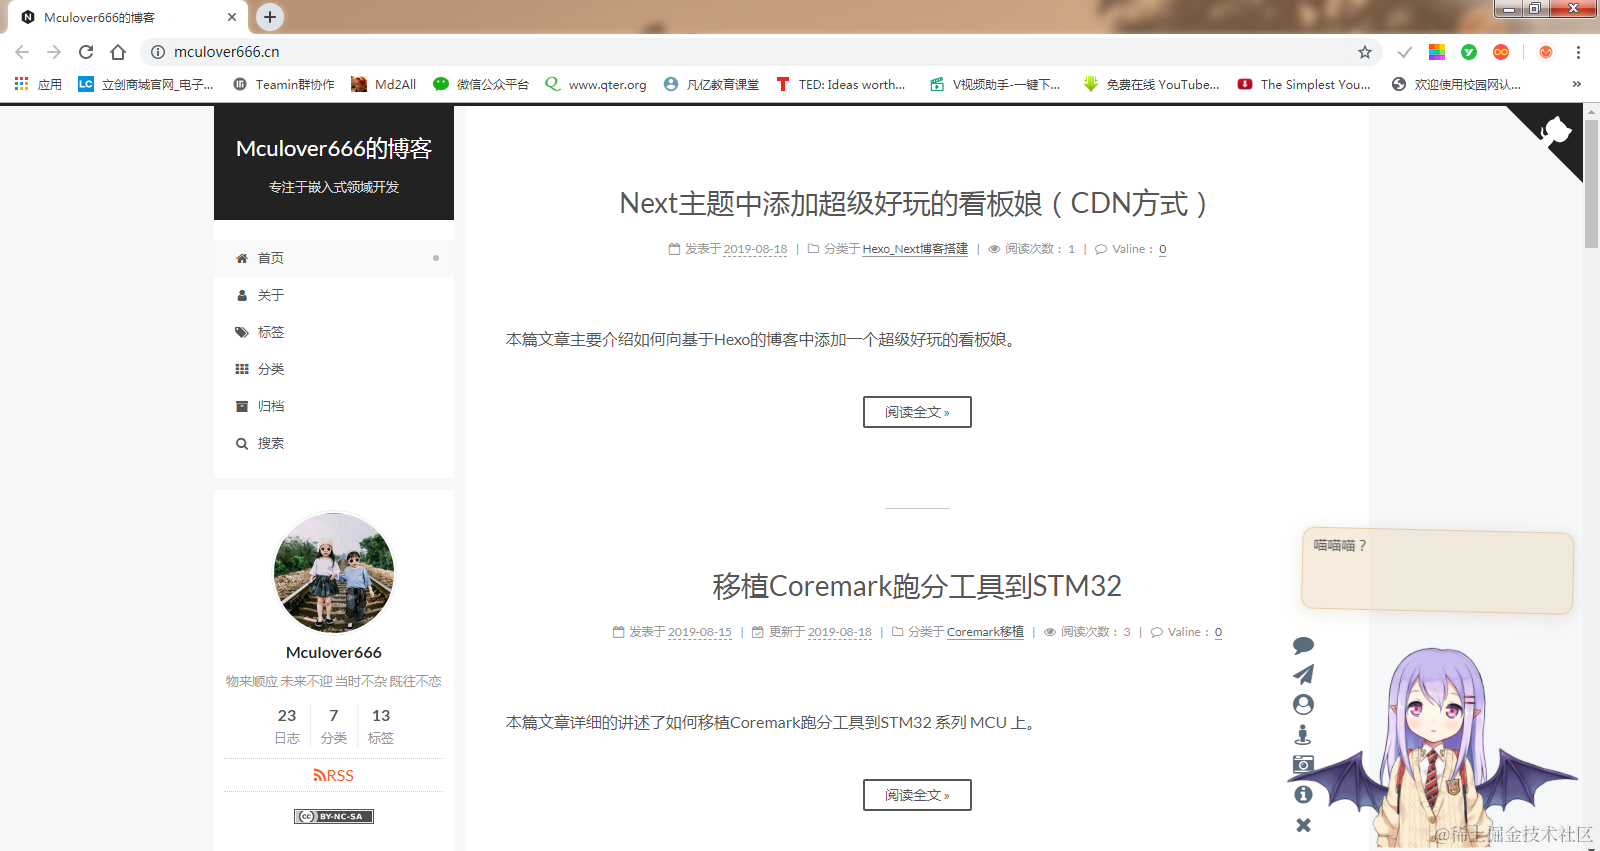Show more bookmarks chevron
This screenshot has height=851, width=1600.
[1577, 84]
